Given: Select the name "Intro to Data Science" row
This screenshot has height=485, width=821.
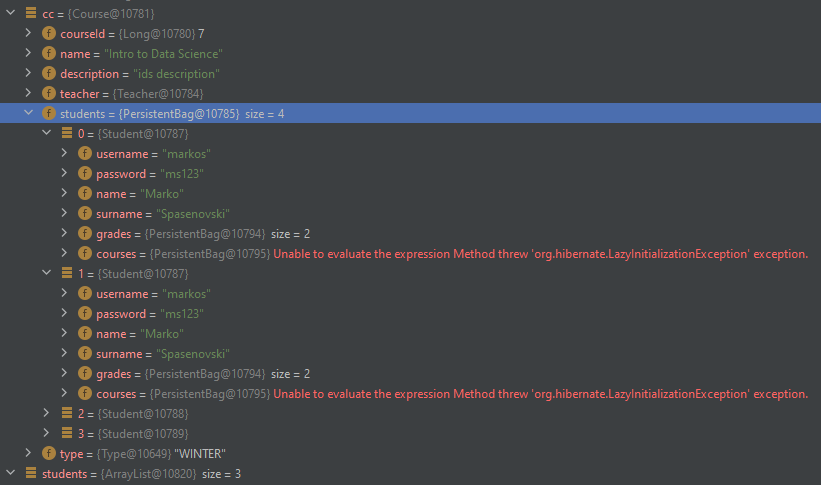Looking at the screenshot, I should pyautogui.click(x=410, y=54).
